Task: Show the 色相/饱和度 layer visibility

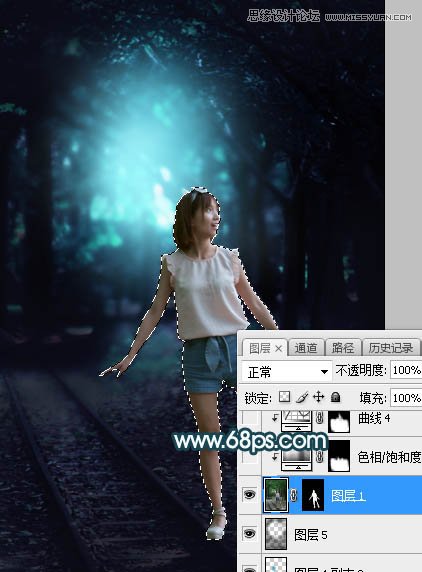Action: click(x=250, y=456)
